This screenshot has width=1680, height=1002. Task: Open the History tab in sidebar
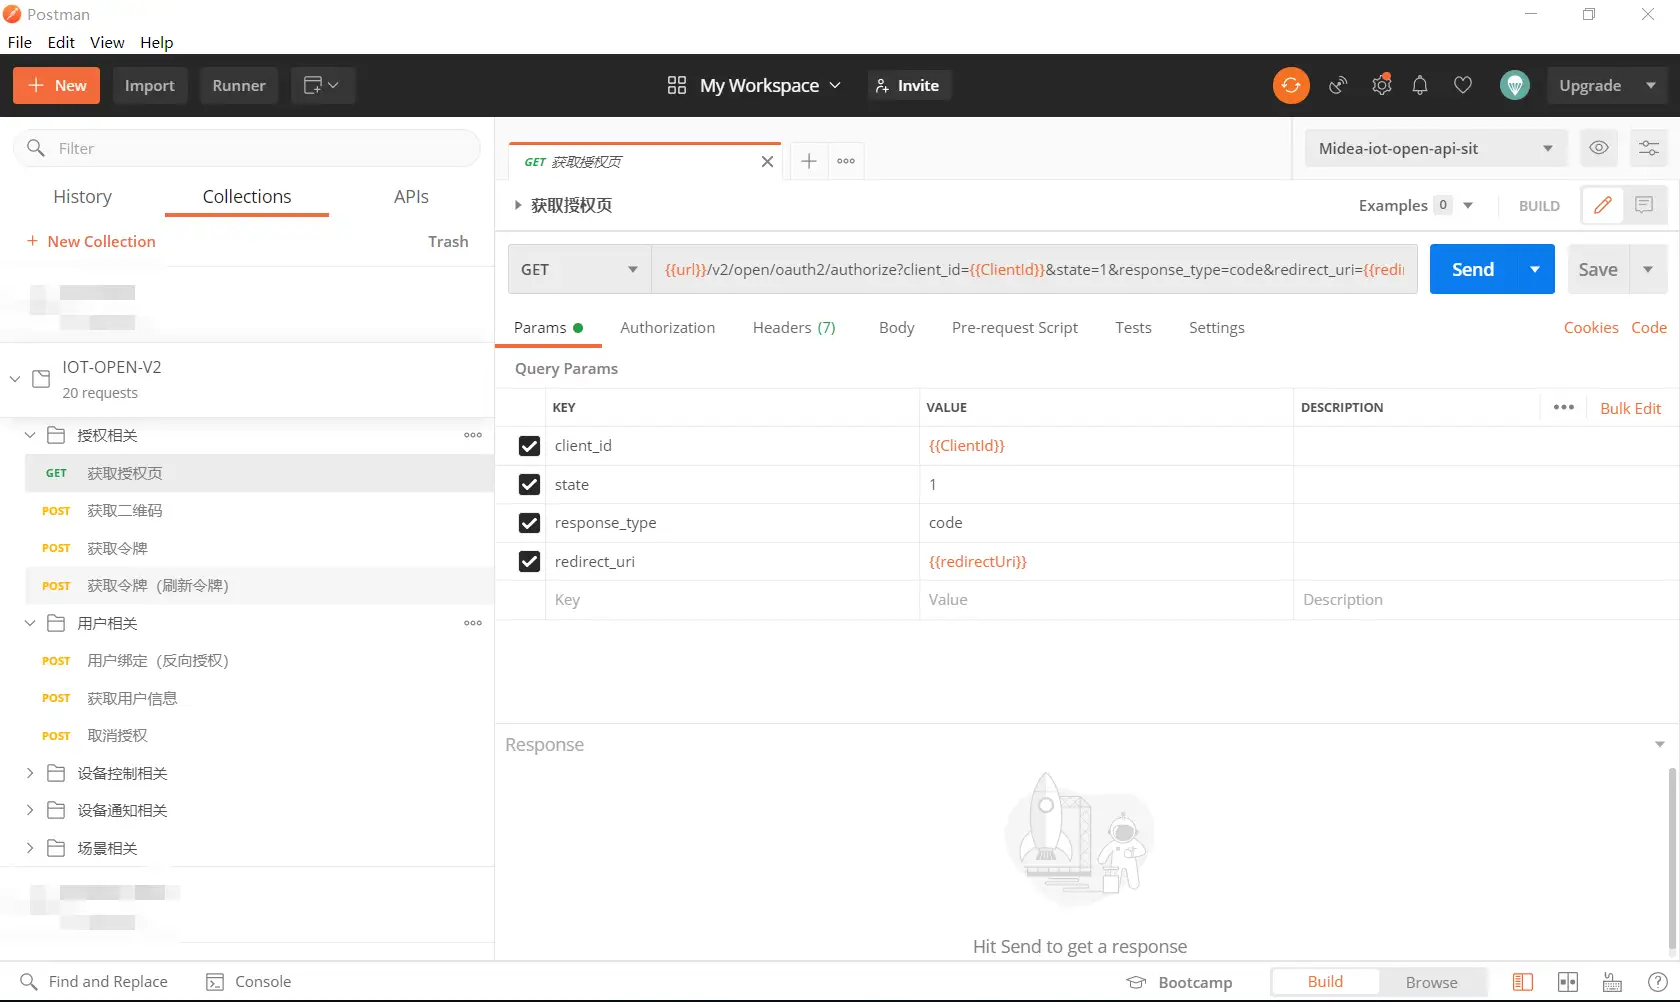(82, 197)
